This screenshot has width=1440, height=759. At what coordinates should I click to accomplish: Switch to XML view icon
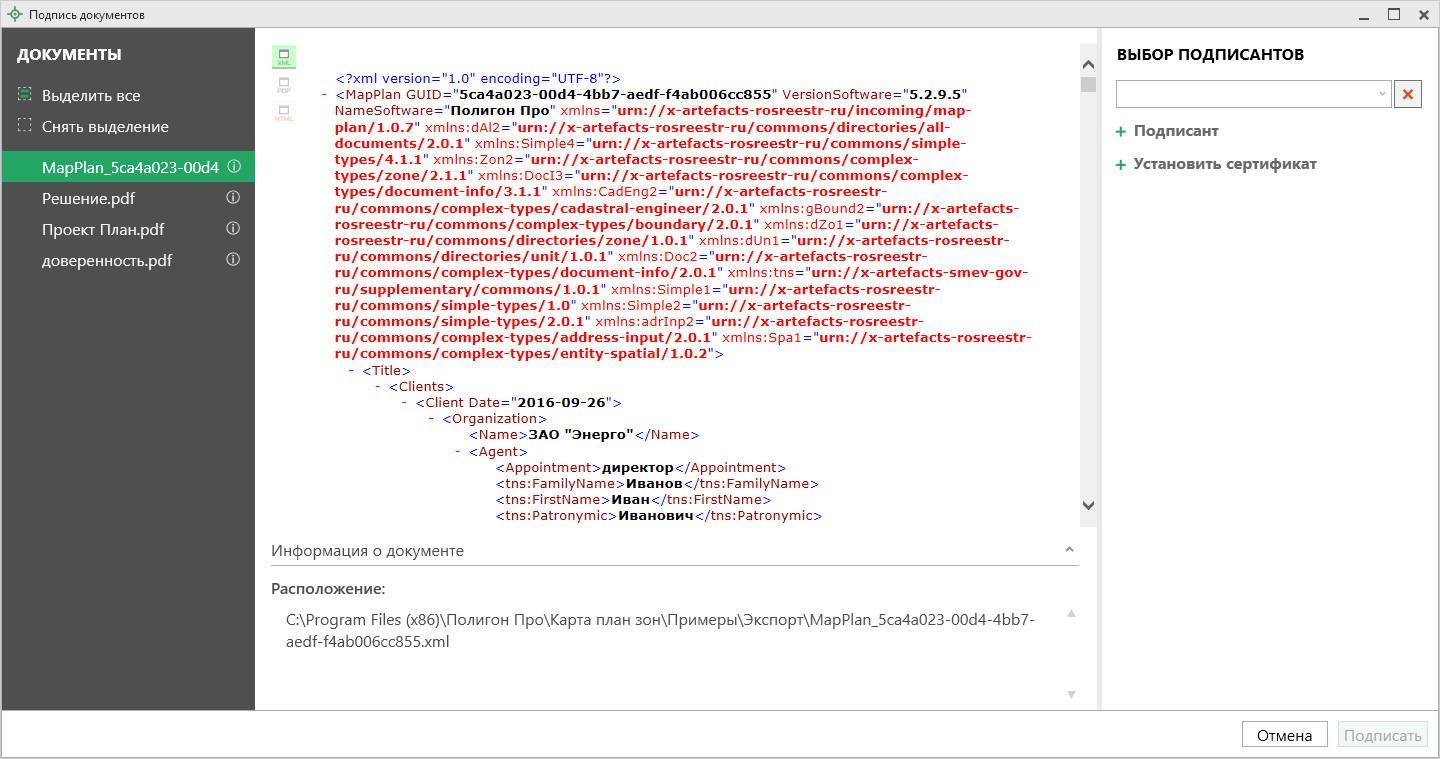click(284, 57)
